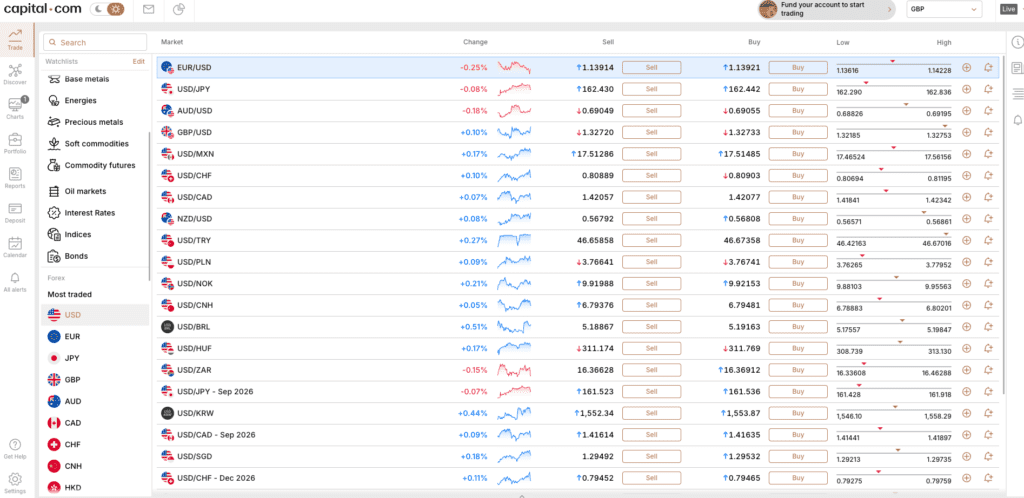Select JPY currency filter
Image resolution: width=1024 pixels, height=498 pixels.
pos(95,358)
